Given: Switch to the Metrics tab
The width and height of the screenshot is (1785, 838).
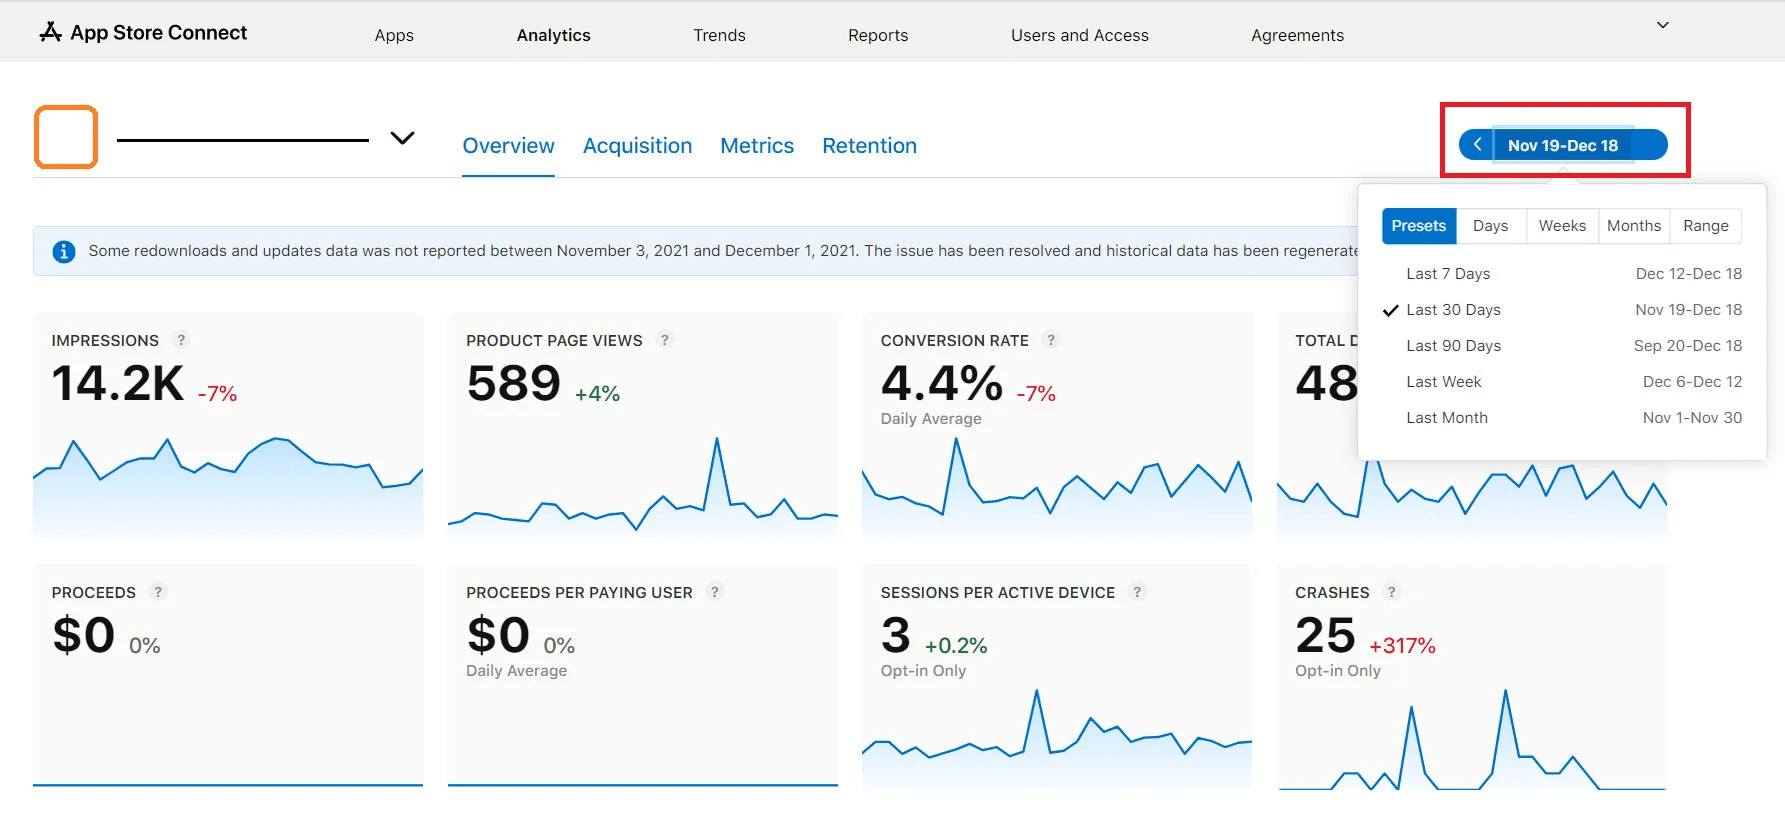Looking at the screenshot, I should [757, 146].
